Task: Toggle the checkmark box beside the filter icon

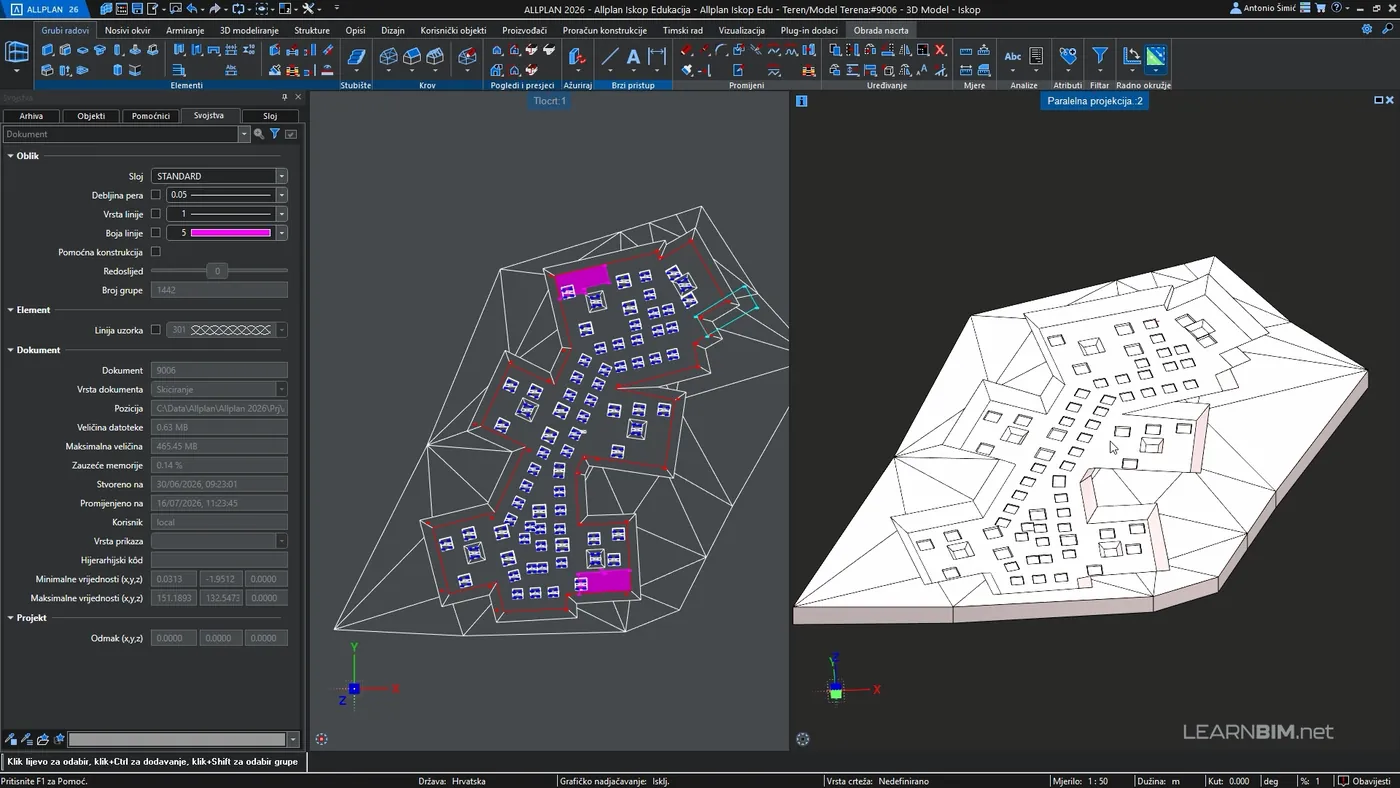Action: pos(291,134)
